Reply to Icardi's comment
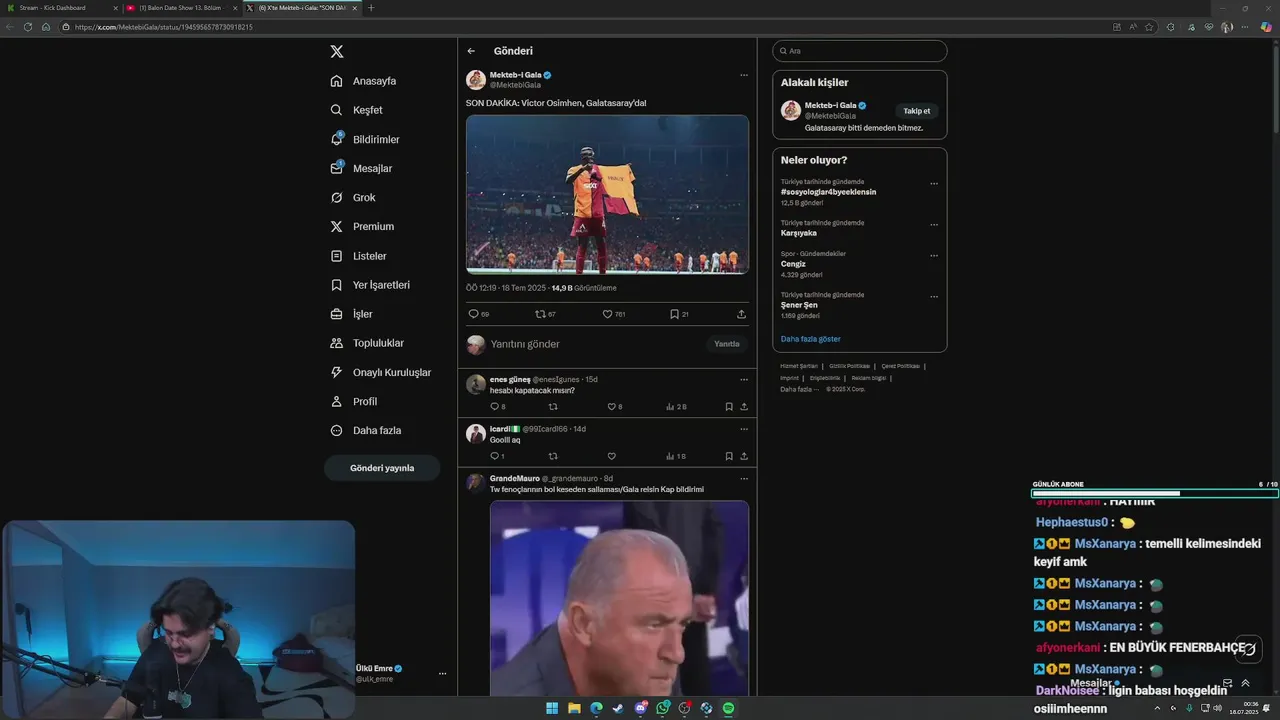The image size is (1280, 720). click(x=494, y=456)
